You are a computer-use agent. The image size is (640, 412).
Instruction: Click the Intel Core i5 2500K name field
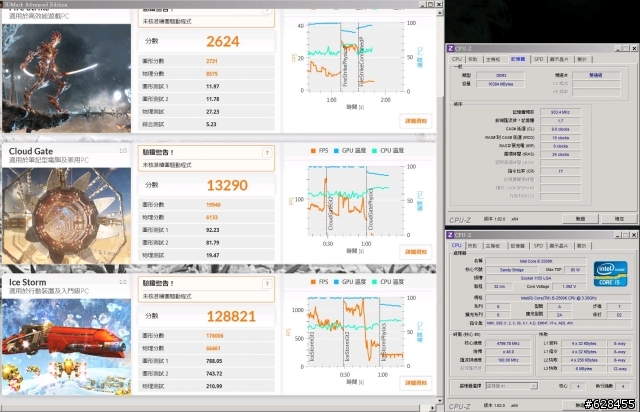click(x=536, y=261)
